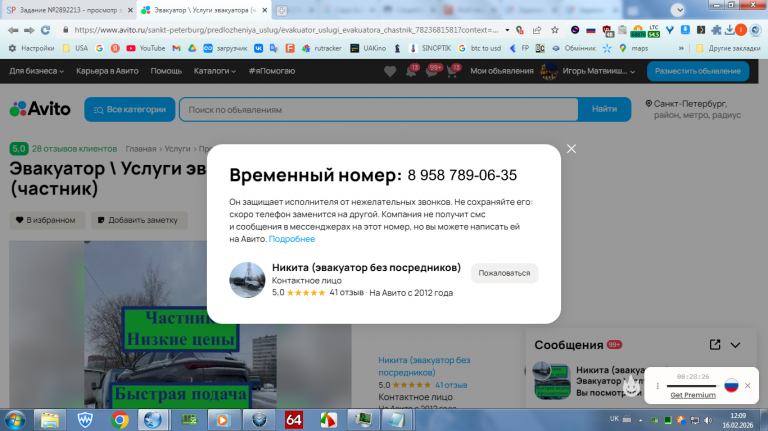Open Другие закладки folder

tap(728, 48)
